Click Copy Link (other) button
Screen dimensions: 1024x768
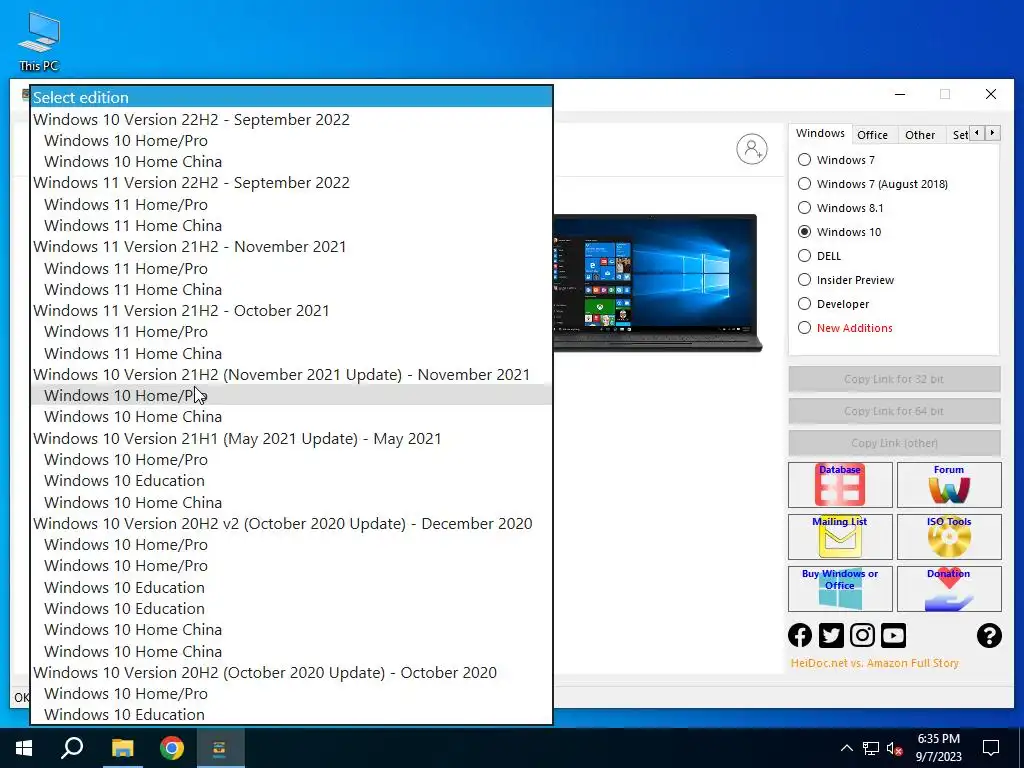coord(894,443)
